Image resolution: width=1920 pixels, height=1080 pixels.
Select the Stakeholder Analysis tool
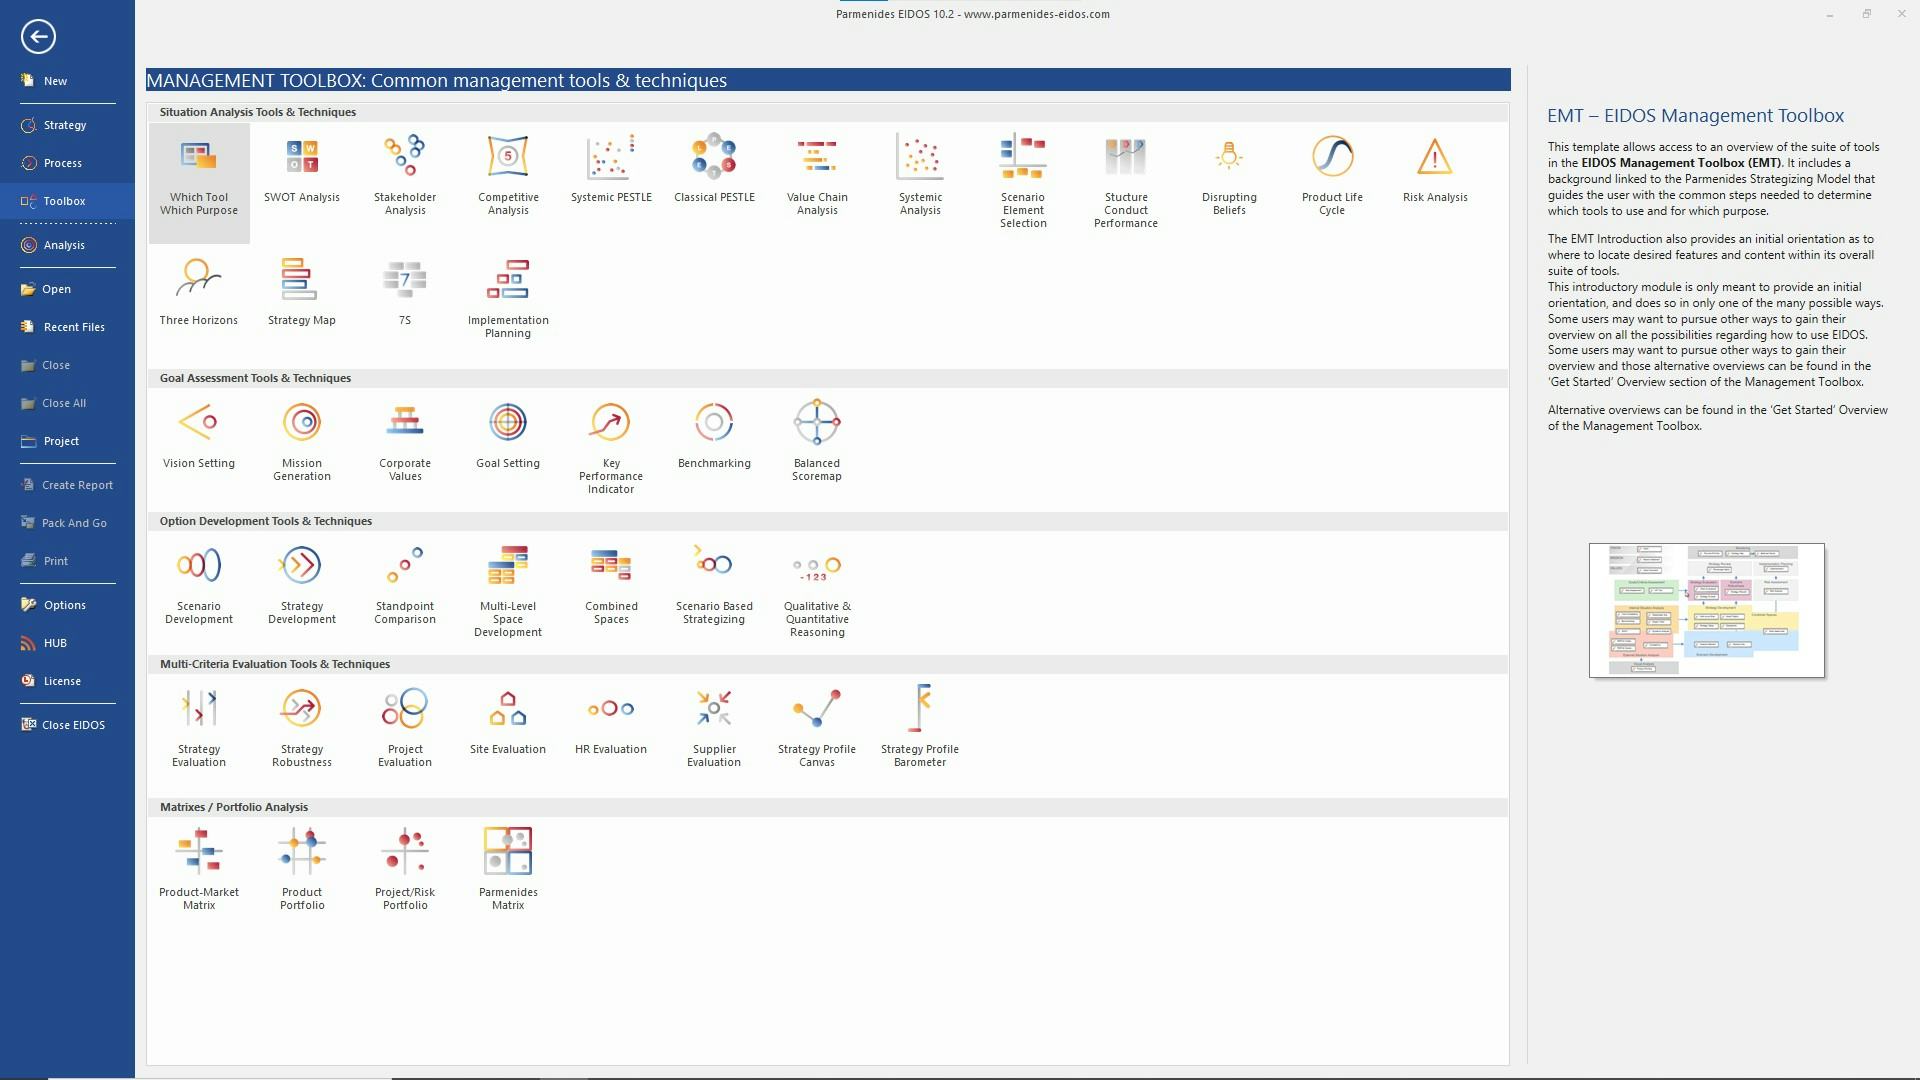404,170
